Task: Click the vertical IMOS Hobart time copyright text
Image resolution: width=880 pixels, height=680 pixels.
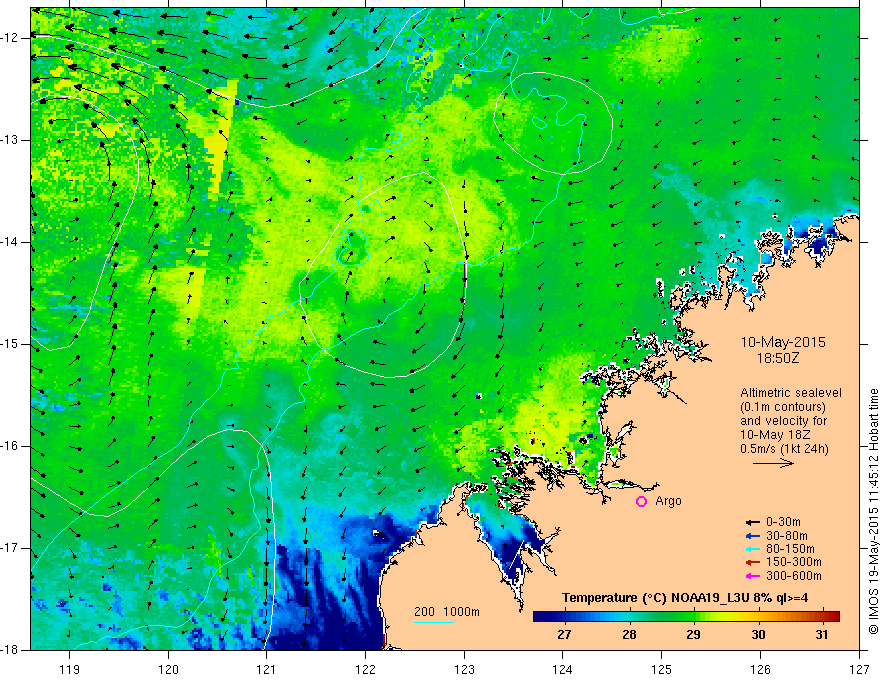Action: 873,511
